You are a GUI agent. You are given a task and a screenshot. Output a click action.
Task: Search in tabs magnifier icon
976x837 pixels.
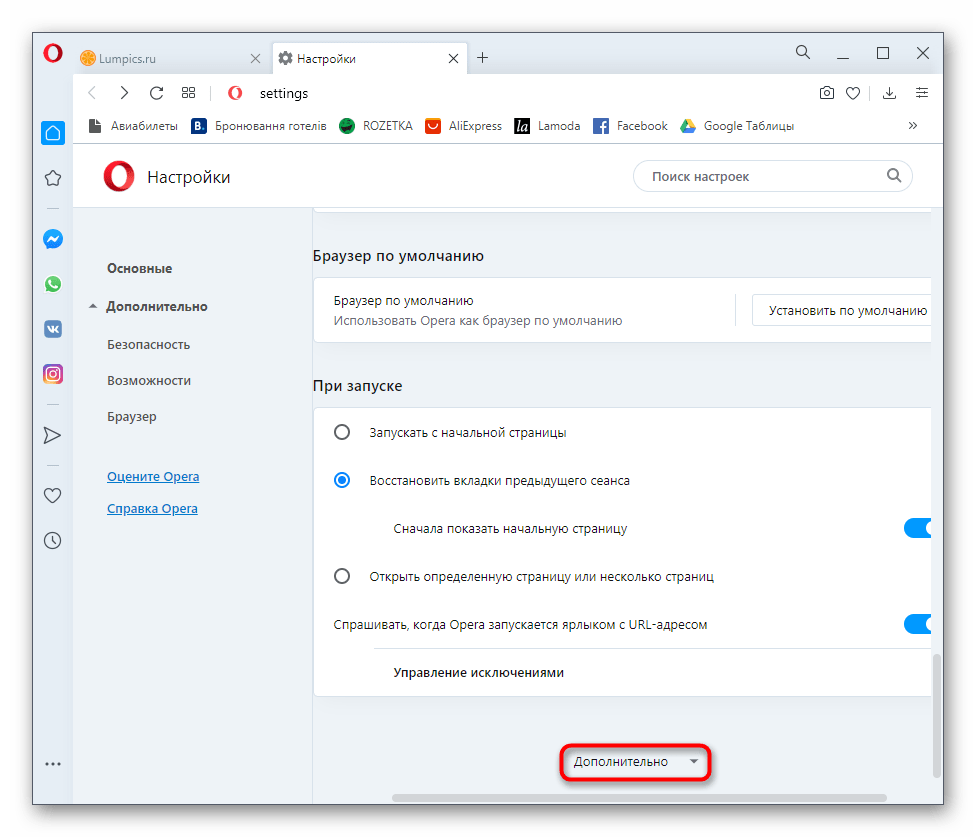click(803, 52)
